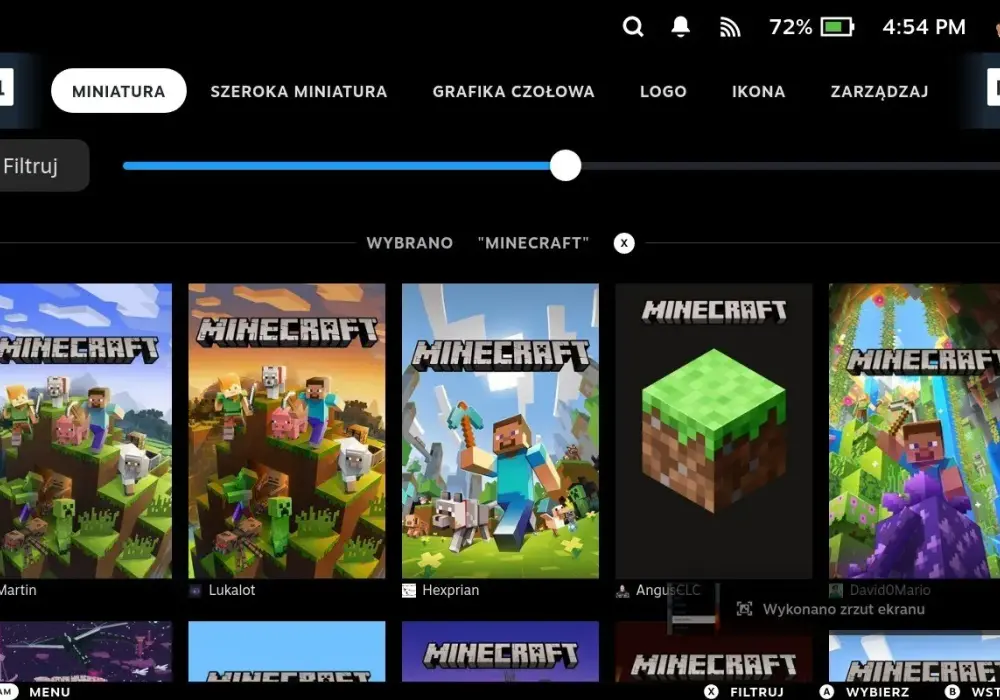The width and height of the screenshot is (1000, 700).
Task: Click the thumbnail size slider handle
Action: [x=565, y=166]
